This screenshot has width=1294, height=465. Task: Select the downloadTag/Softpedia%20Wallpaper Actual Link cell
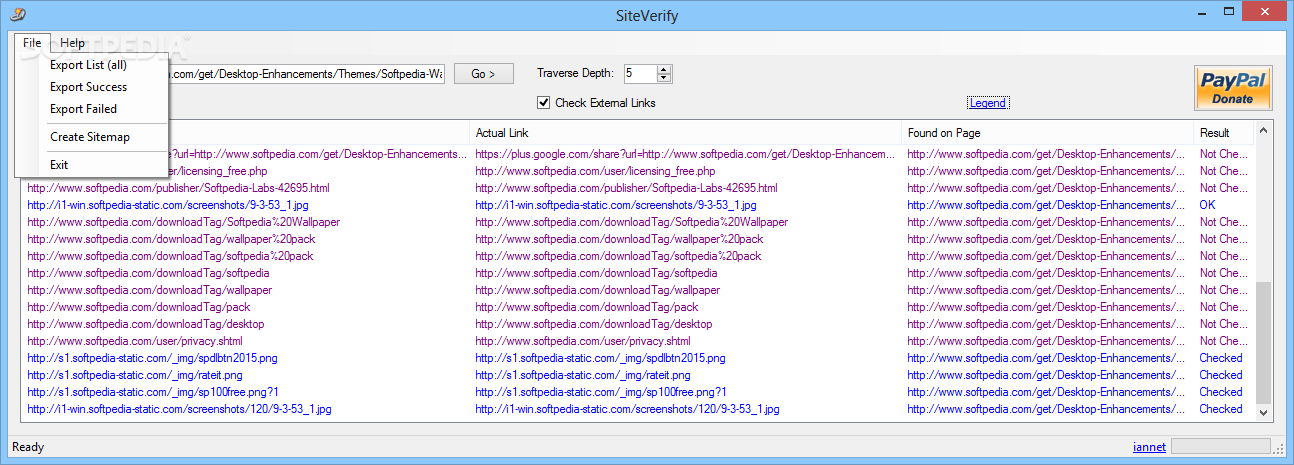[x=631, y=222]
